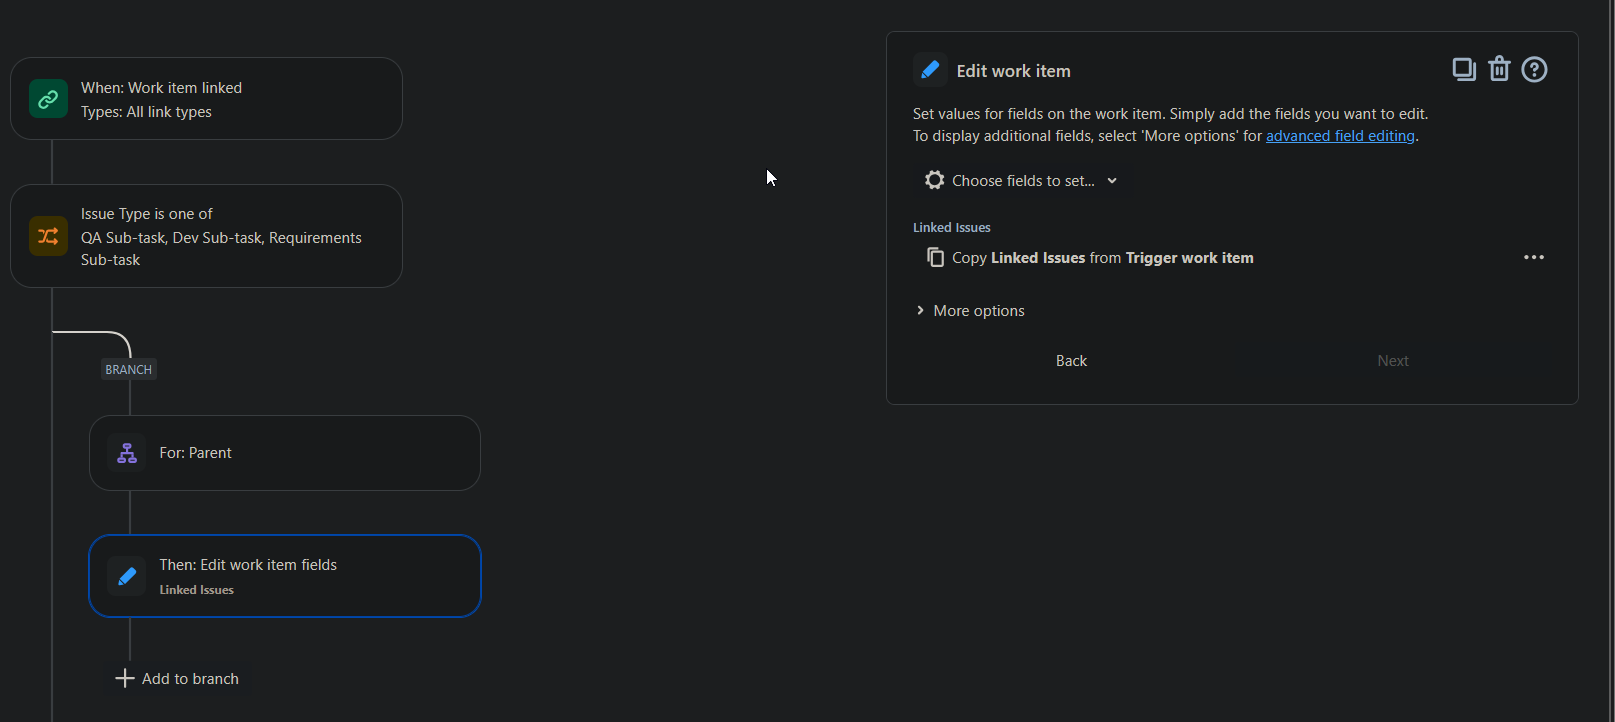Click the Linked Issues field label in the panel

tap(952, 228)
